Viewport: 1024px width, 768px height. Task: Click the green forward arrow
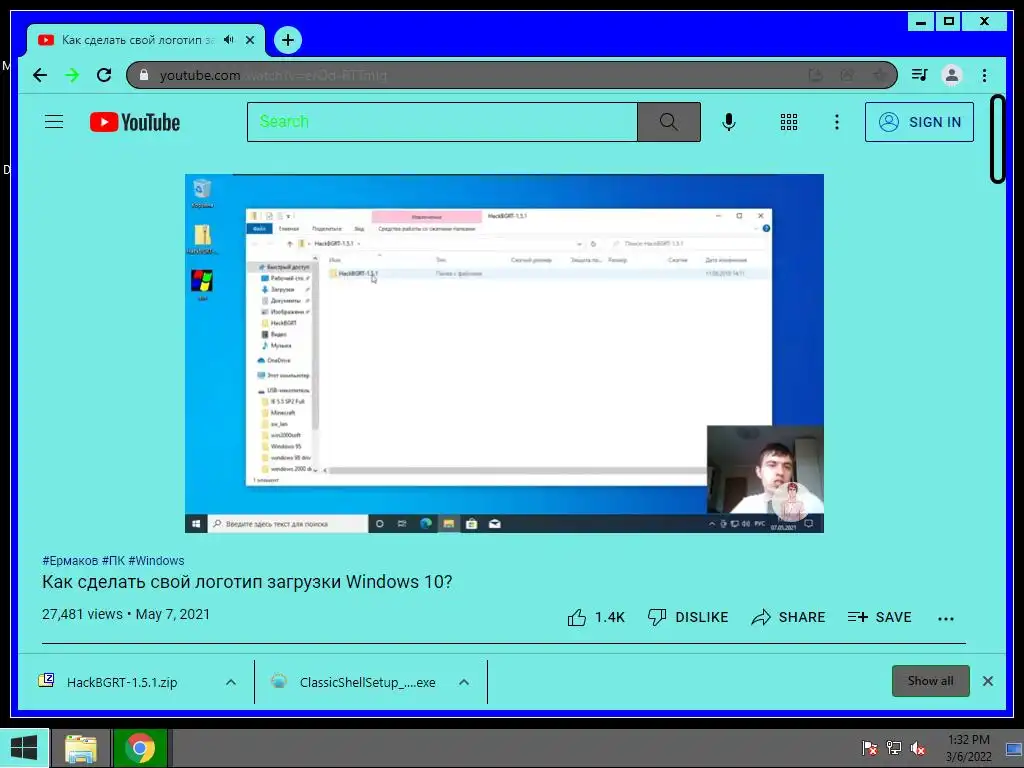(72, 75)
